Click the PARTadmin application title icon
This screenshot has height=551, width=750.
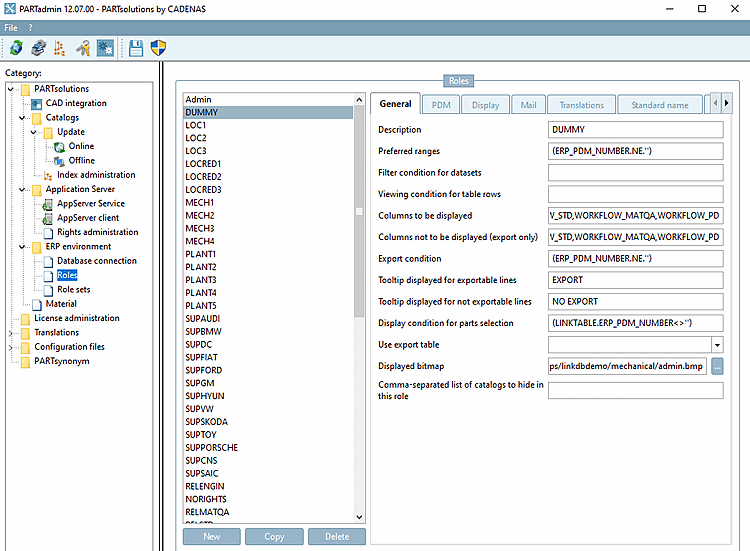[10, 9]
